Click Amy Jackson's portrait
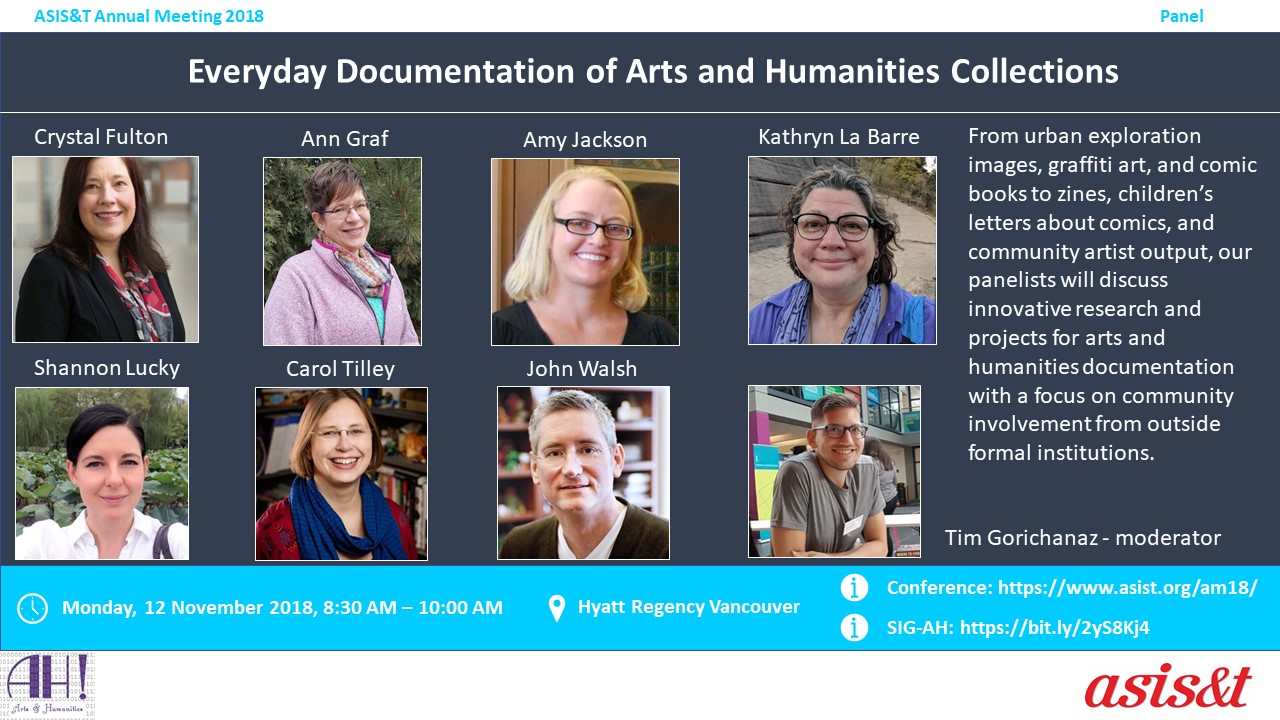 [585, 252]
